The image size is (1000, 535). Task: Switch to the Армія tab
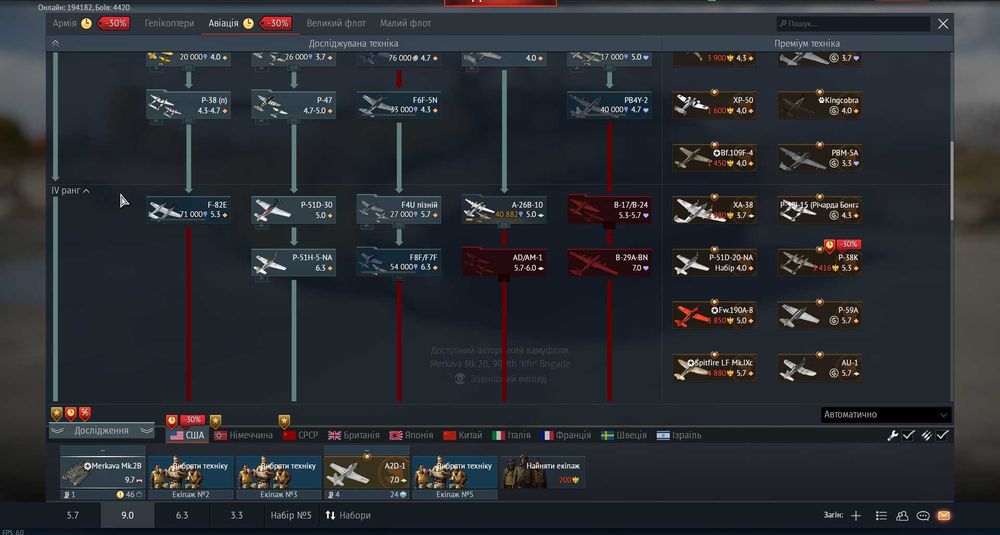[64, 23]
